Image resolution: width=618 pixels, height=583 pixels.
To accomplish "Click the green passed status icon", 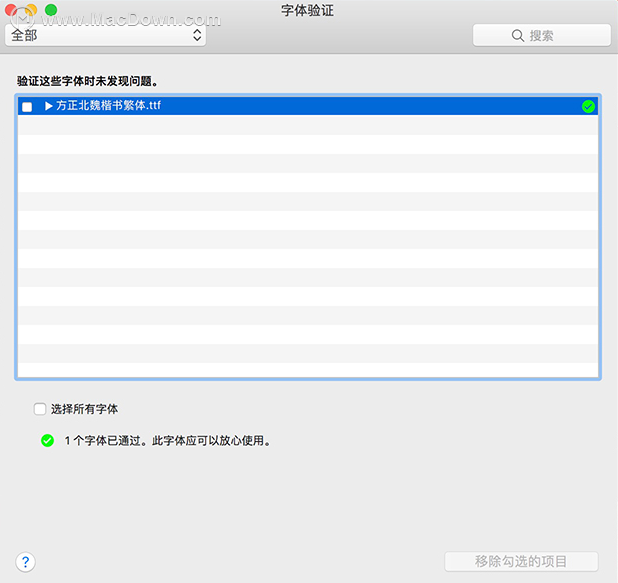I will [x=48, y=440].
